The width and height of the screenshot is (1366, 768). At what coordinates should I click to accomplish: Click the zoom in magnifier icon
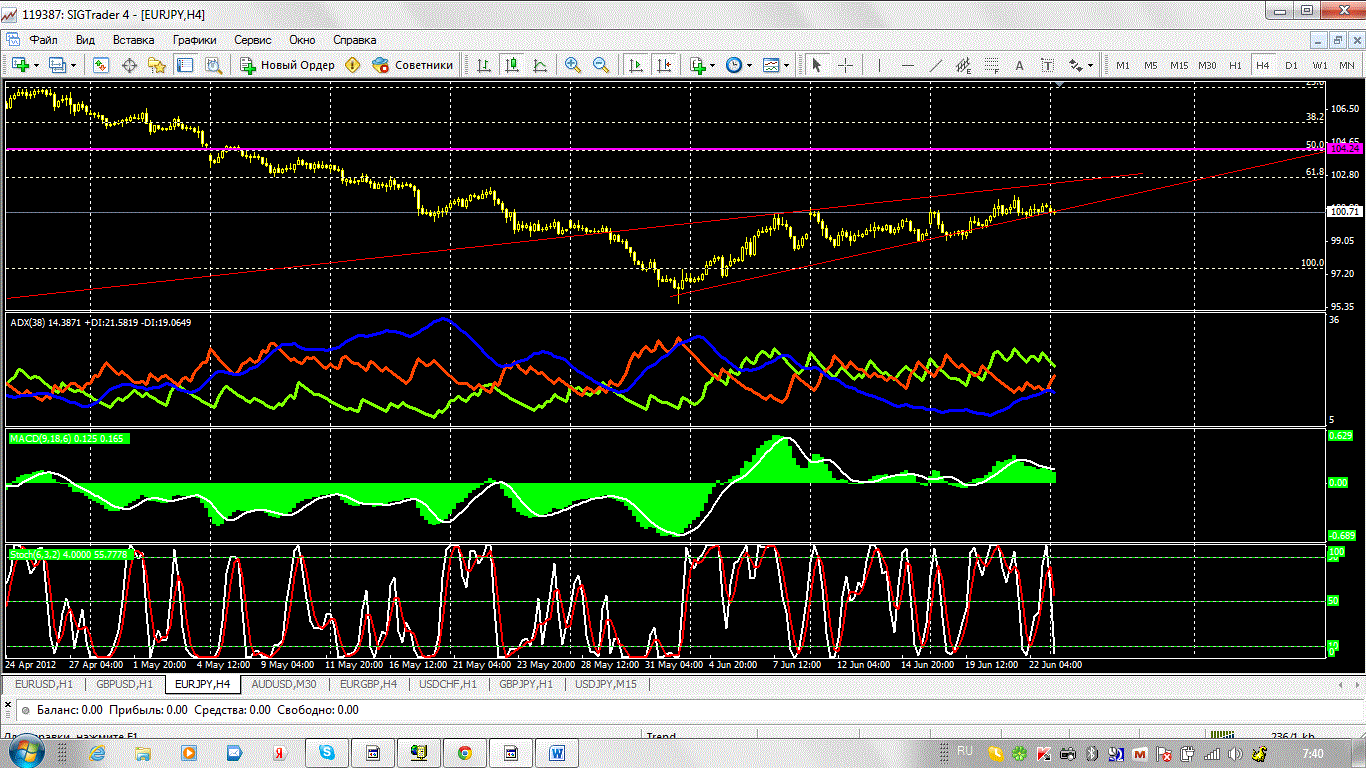click(573, 65)
